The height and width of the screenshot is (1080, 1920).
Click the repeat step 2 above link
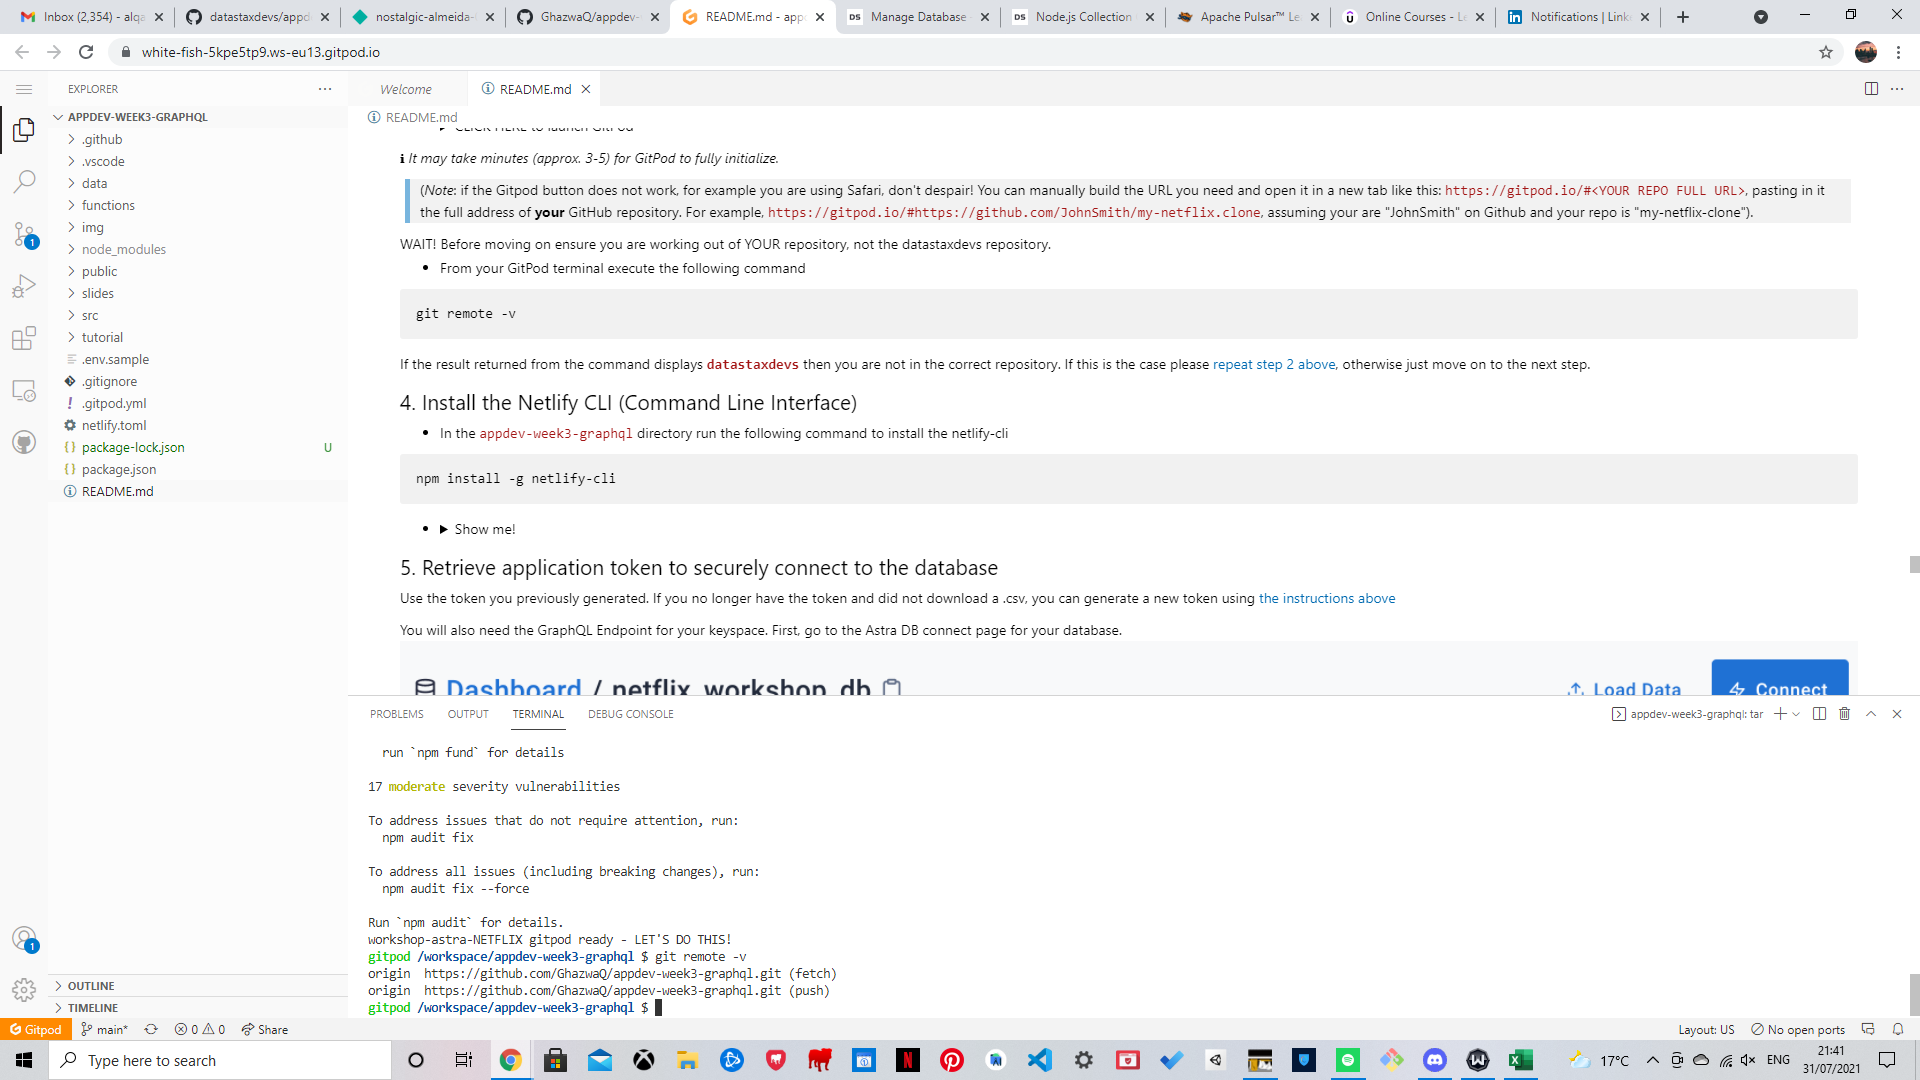[1273, 364]
